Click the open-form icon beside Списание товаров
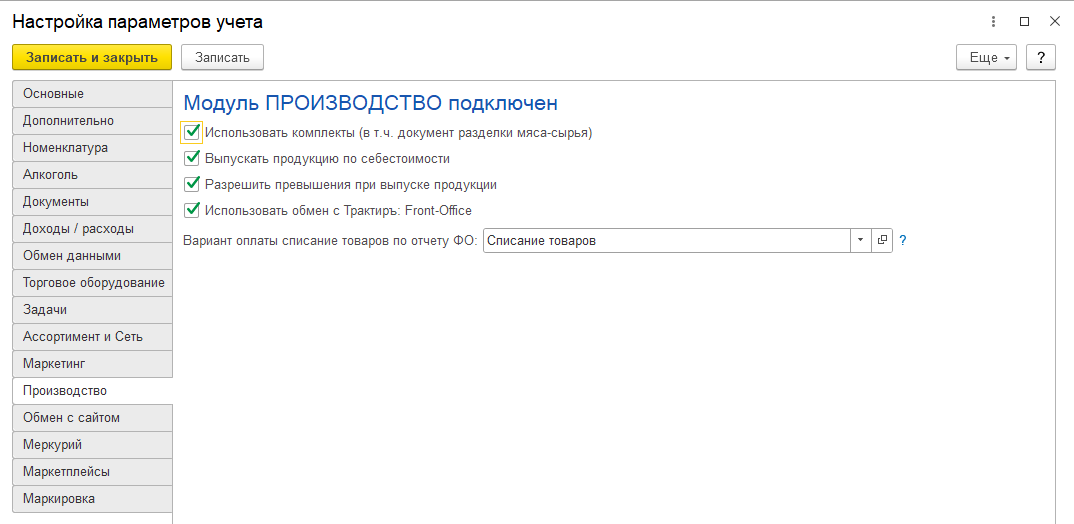The width and height of the screenshot is (1074, 524). pos(882,241)
